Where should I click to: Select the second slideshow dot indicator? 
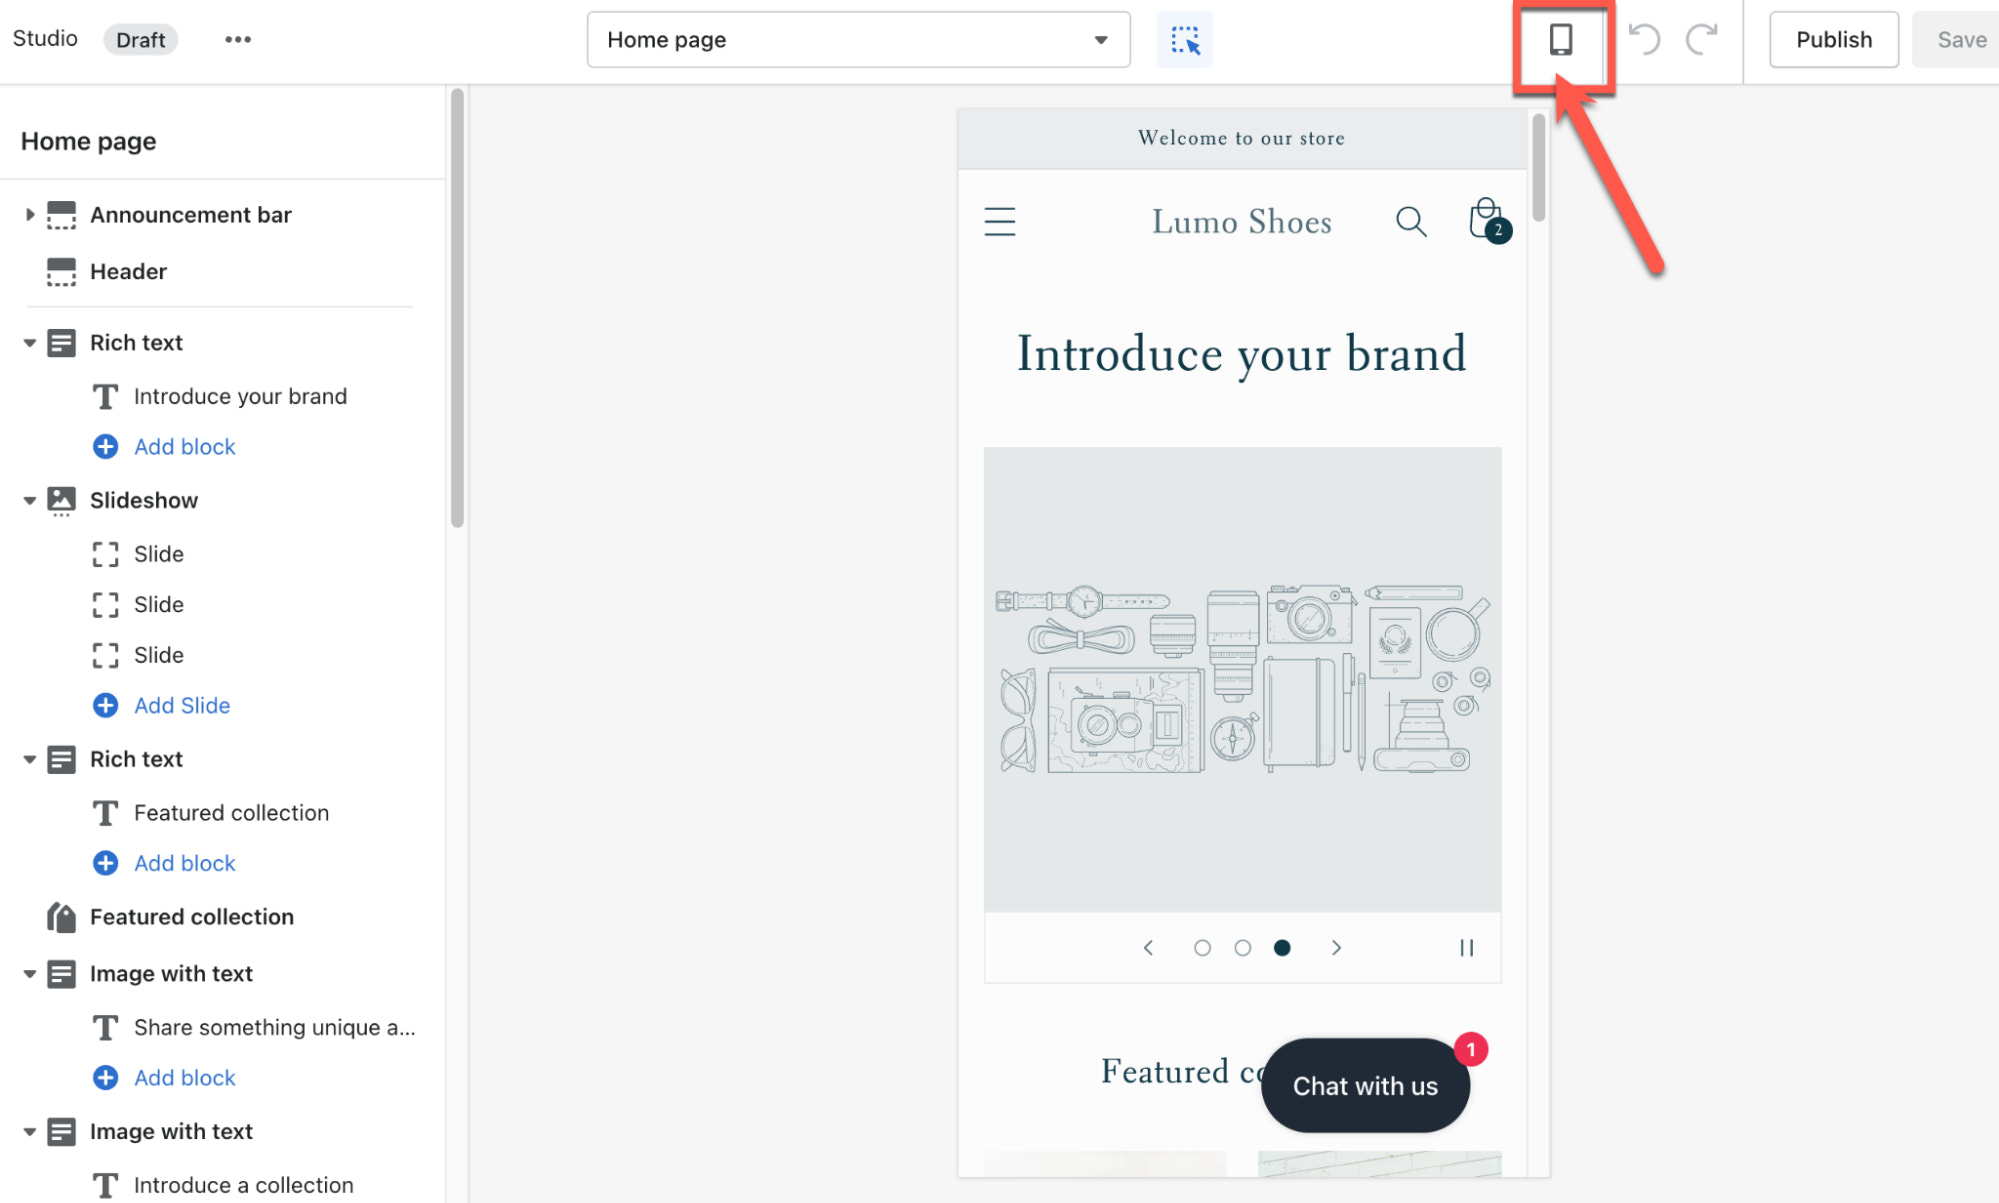[x=1242, y=948]
